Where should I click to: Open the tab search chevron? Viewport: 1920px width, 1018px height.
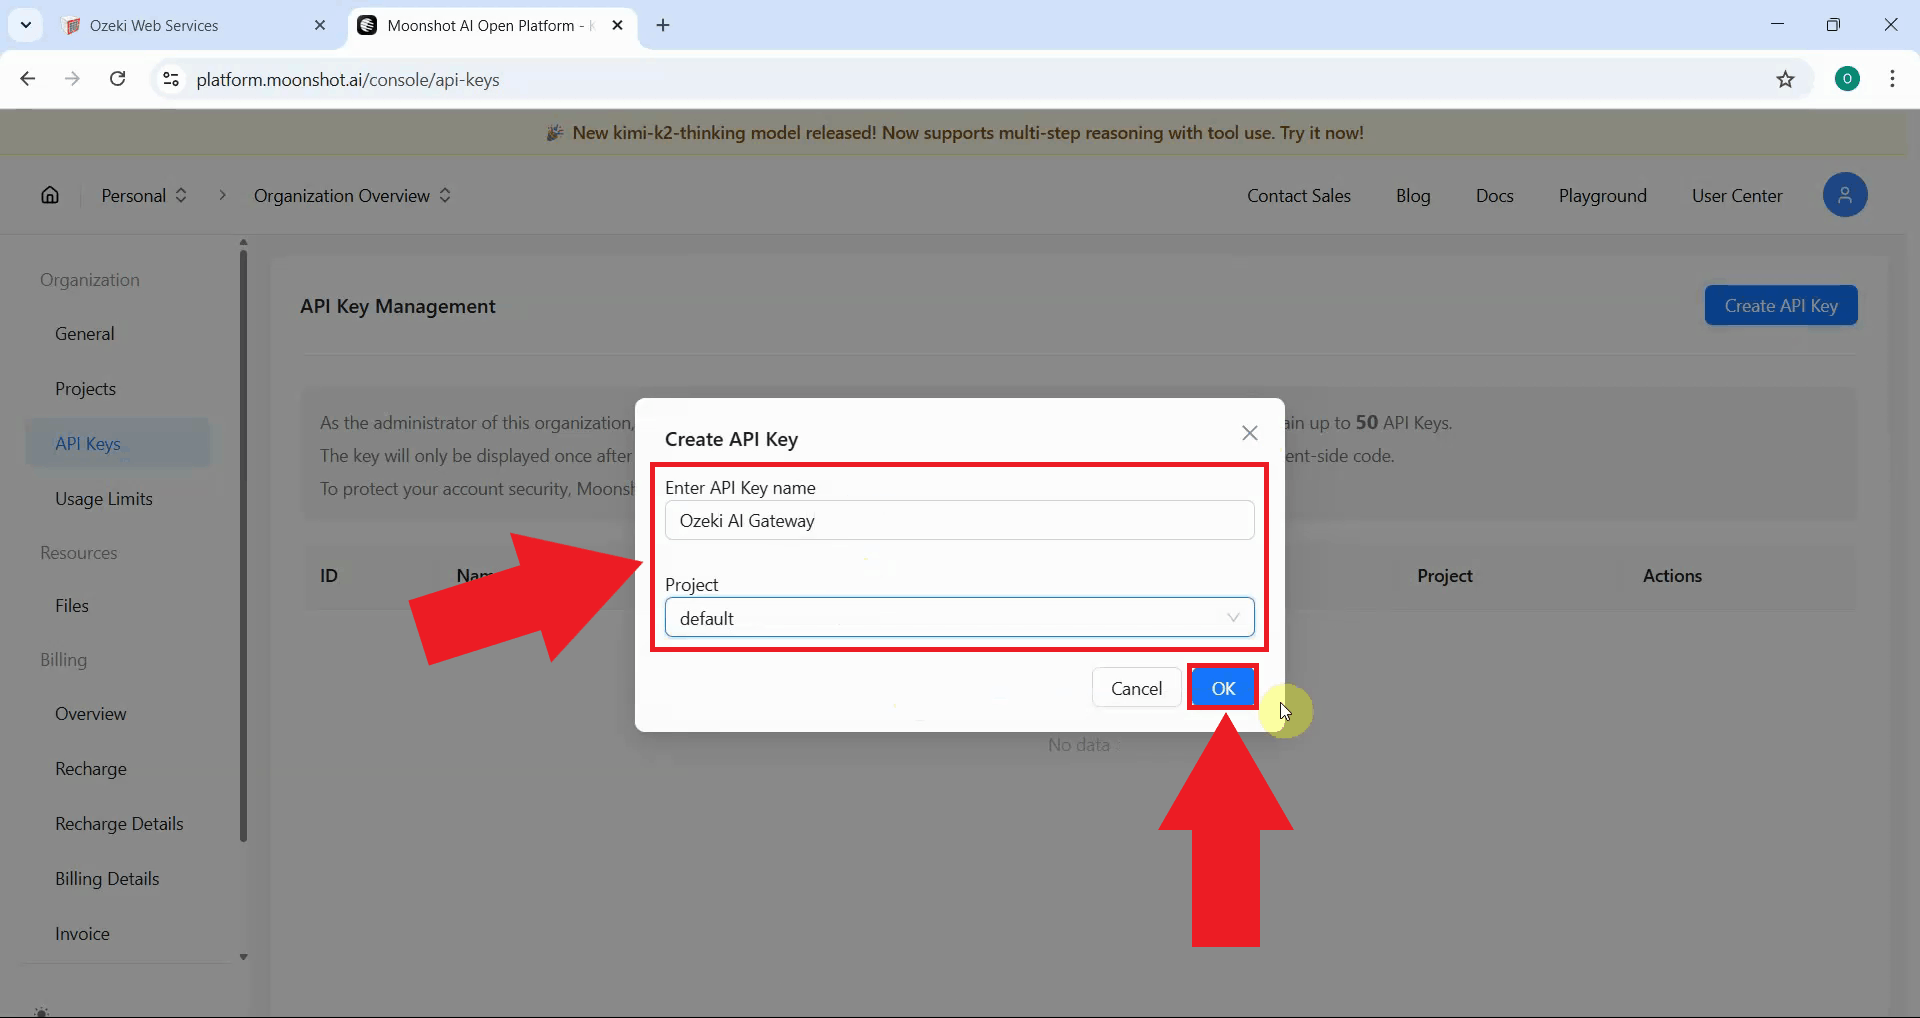click(x=26, y=25)
